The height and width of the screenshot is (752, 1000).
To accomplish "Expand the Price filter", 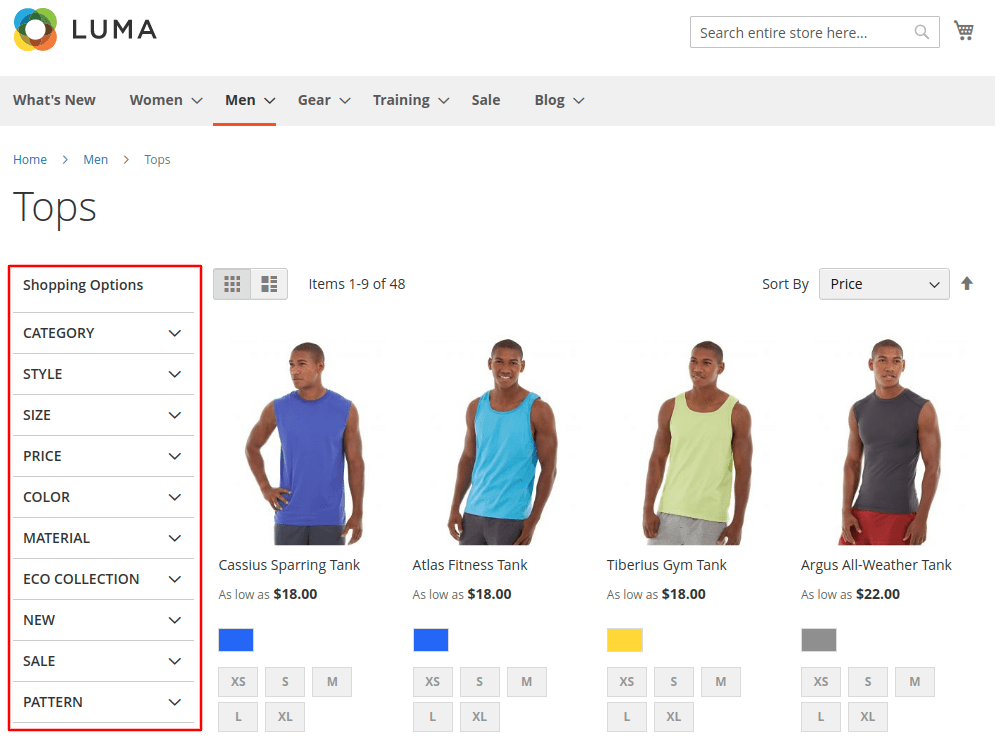I will click(102, 456).
